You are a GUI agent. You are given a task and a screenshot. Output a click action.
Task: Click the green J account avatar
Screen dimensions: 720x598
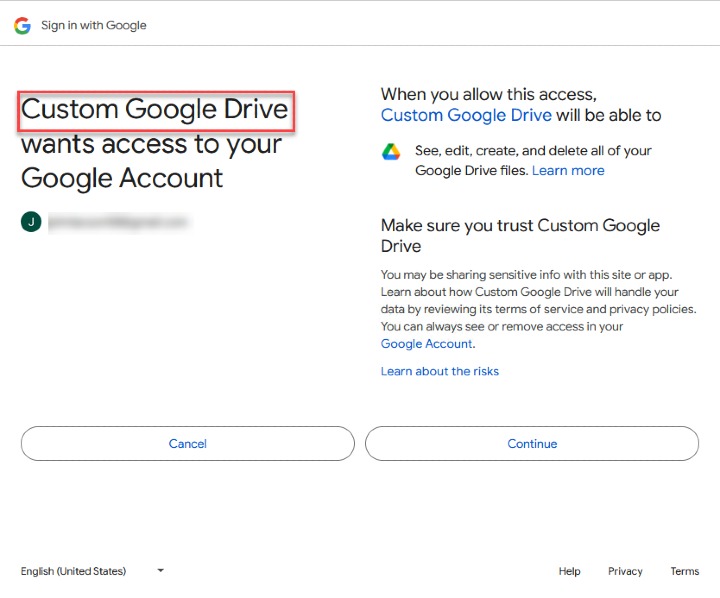(x=31, y=222)
